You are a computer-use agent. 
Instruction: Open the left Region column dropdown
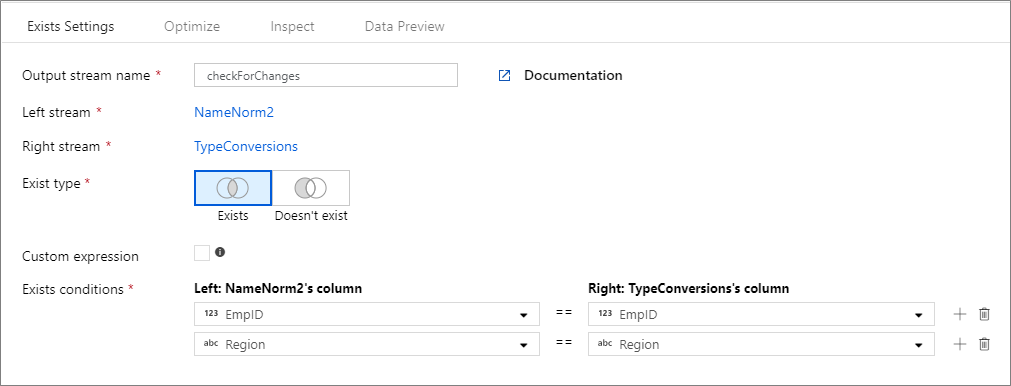pos(366,344)
